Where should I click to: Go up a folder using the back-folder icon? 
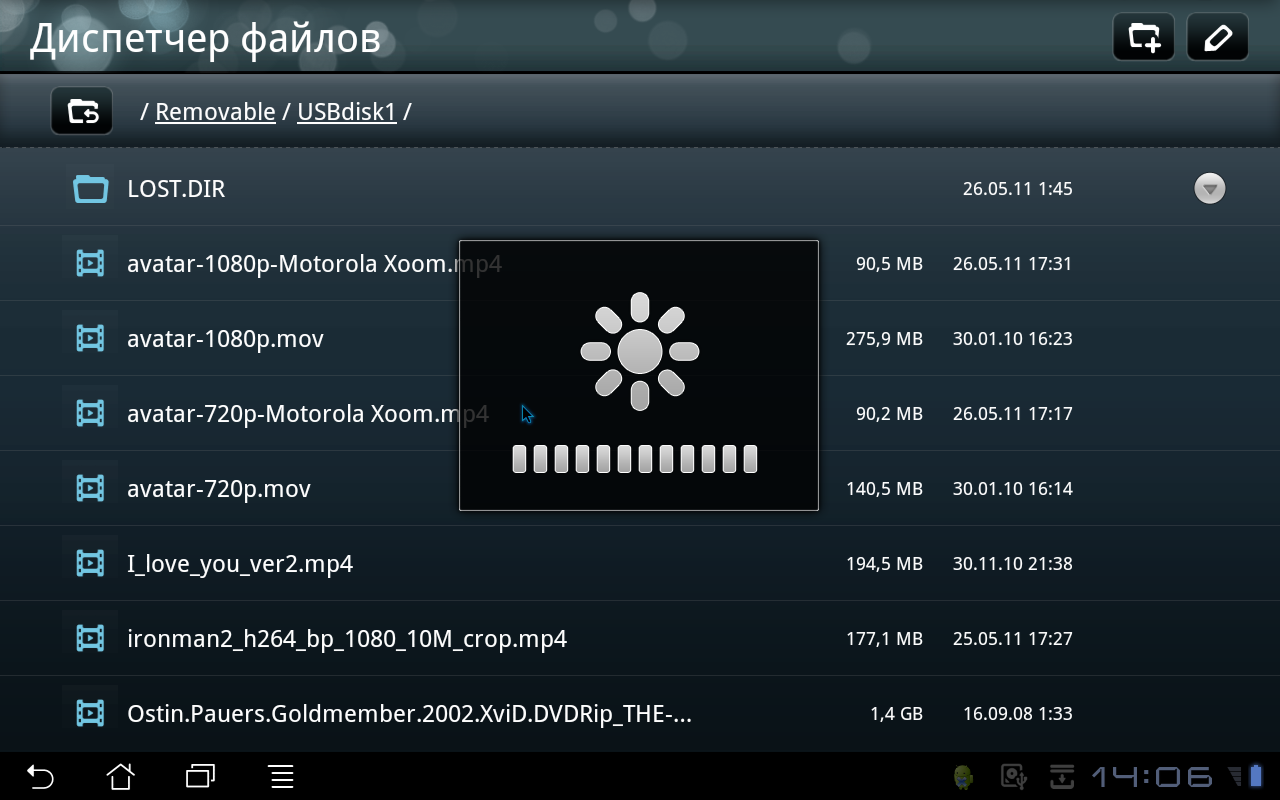point(82,111)
